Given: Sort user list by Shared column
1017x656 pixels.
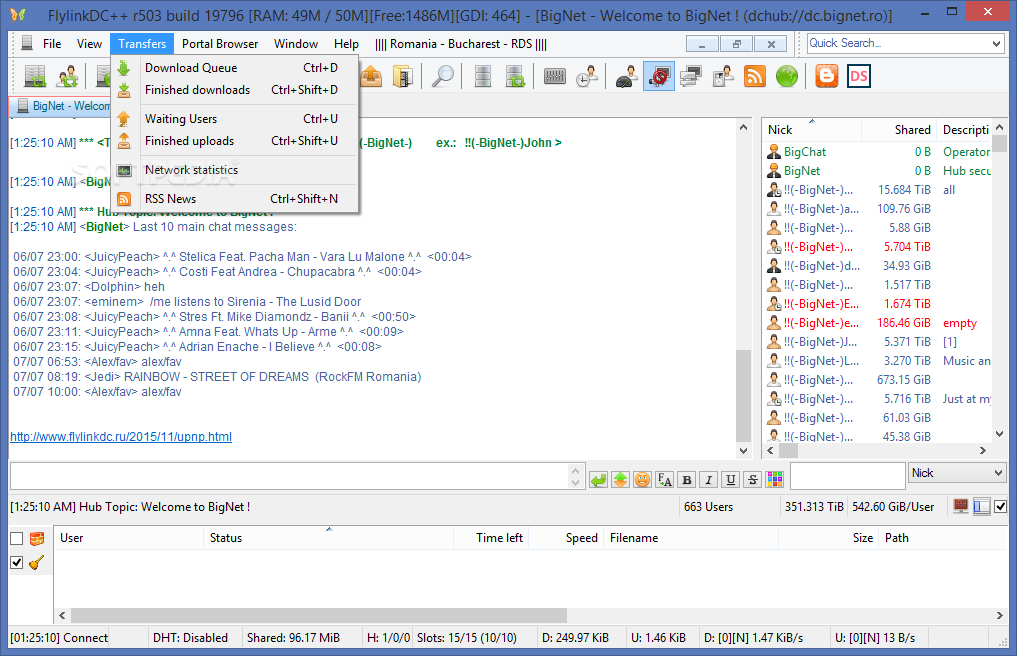Looking at the screenshot, I should tap(899, 130).
